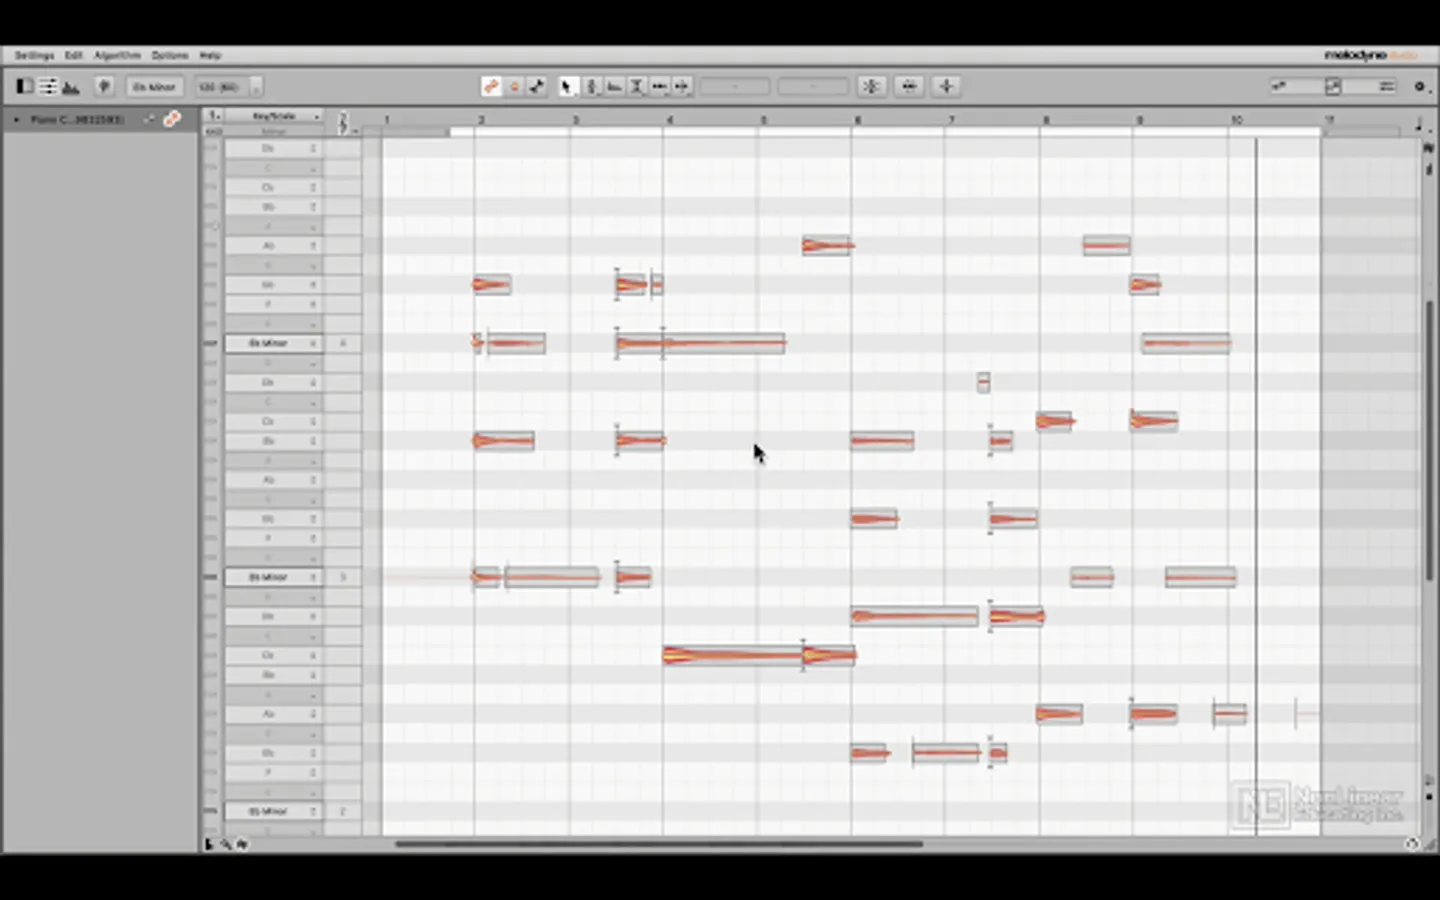Click the Minor scale label under Key/Scale

pos(273,131)
